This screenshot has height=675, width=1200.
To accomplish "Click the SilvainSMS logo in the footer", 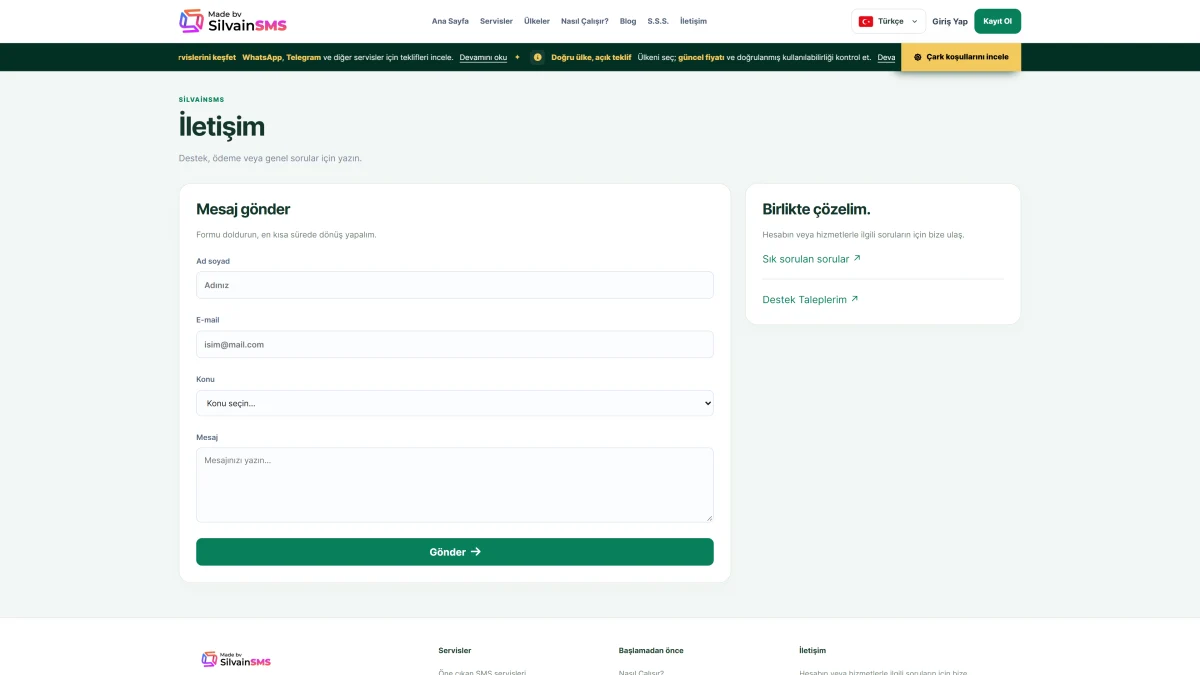I will click(x=236, y=659).
